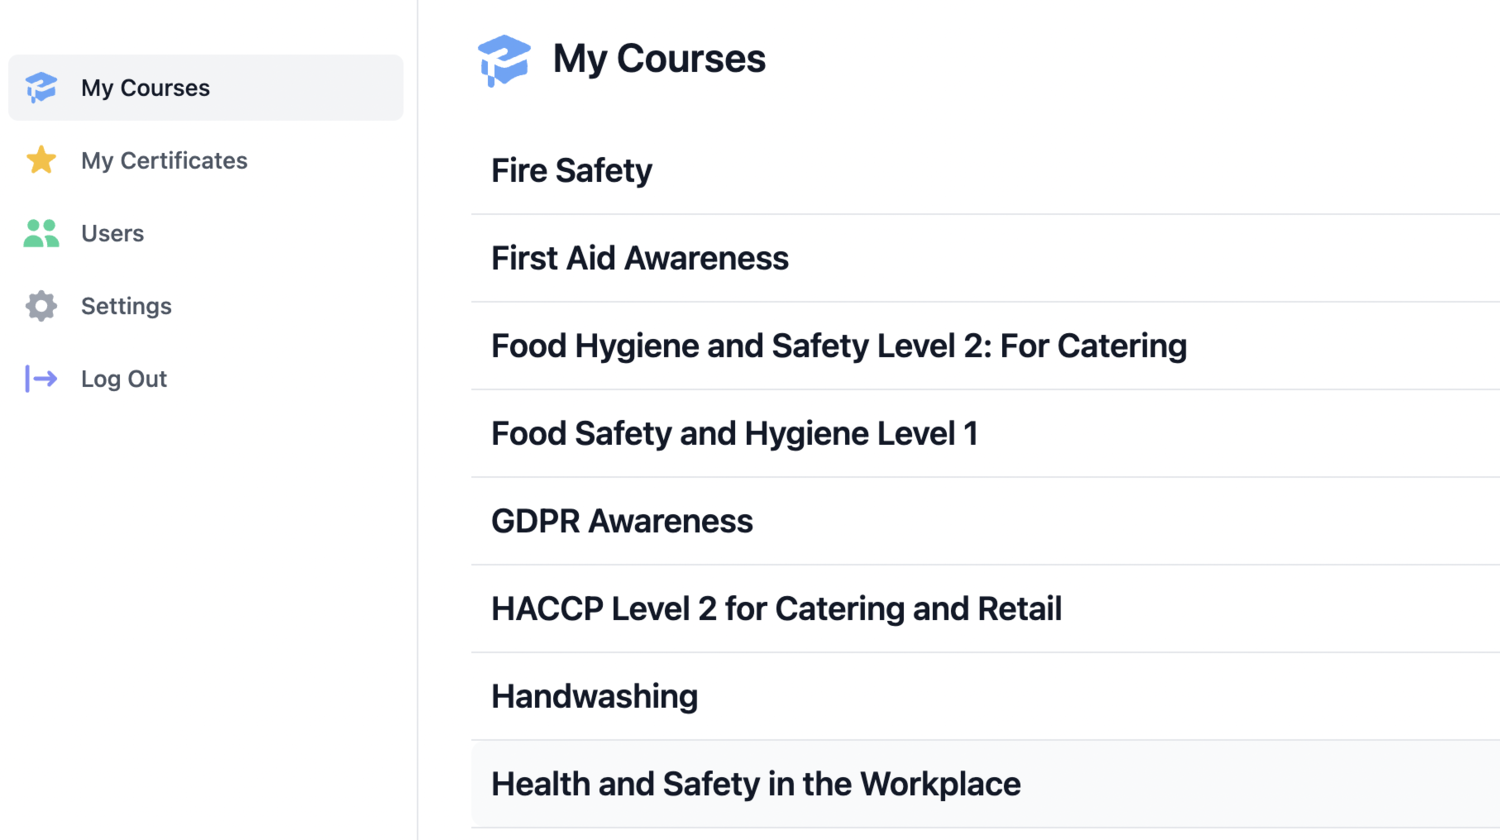1500x840 pixels.
Task: Open My Certificates from the sidebar
Action: [164, 160]
